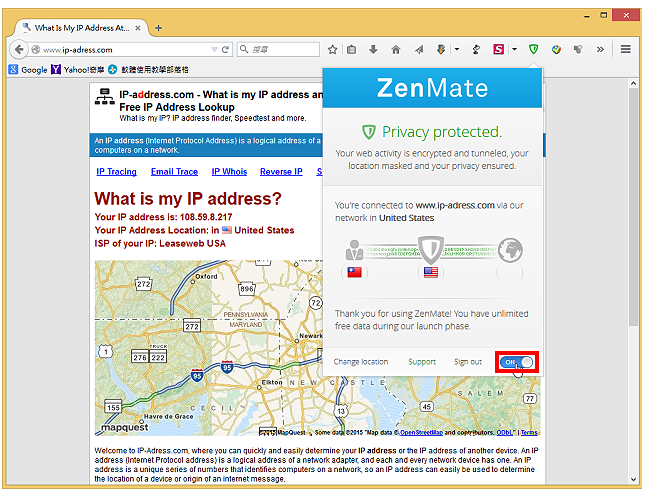Click the ODbL link under map
Screen dimensions: 654x498
[504, 433]
